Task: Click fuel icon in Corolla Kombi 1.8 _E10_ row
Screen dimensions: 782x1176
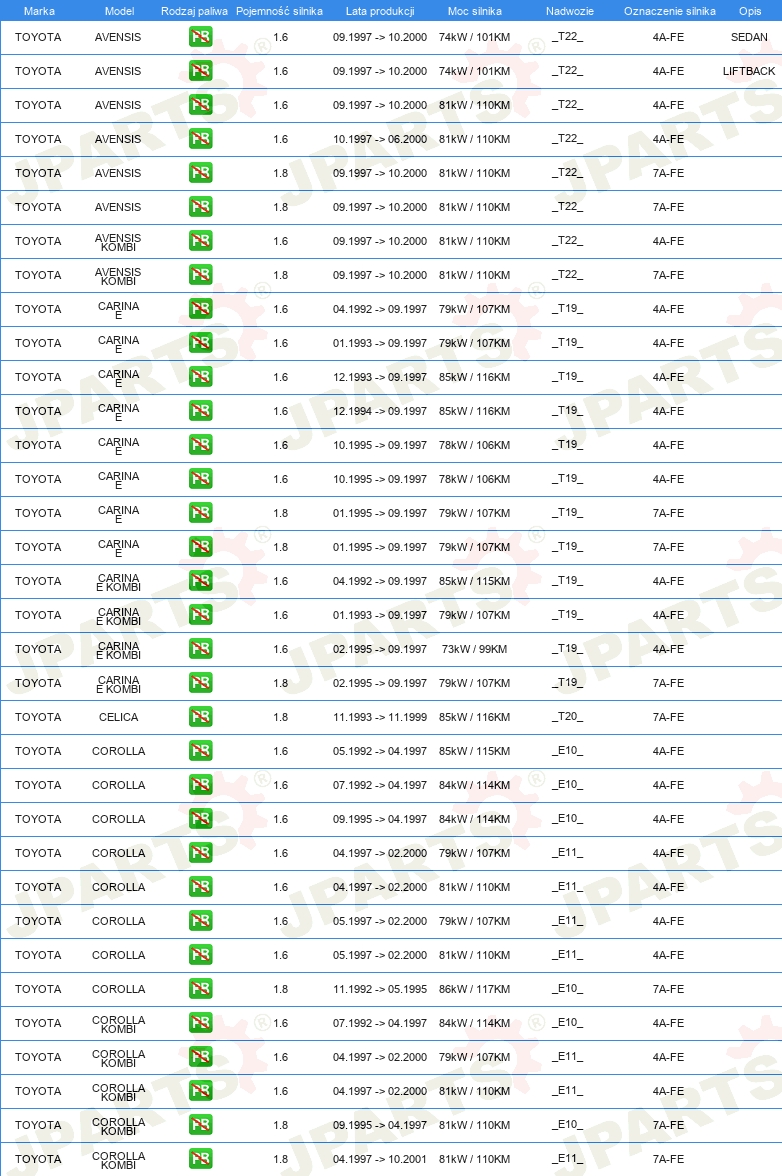Action: click(x=200, y=1125)
